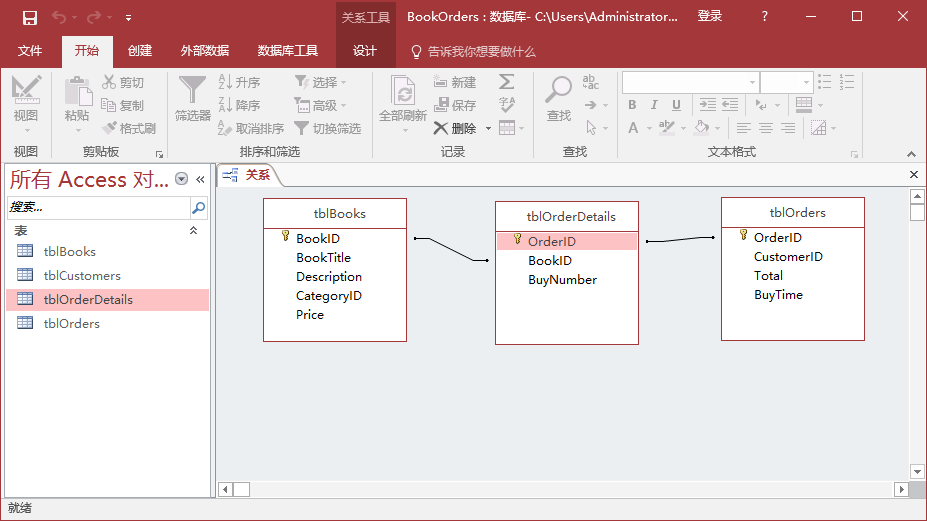Open the font name dropdown

tap(751, 82)
